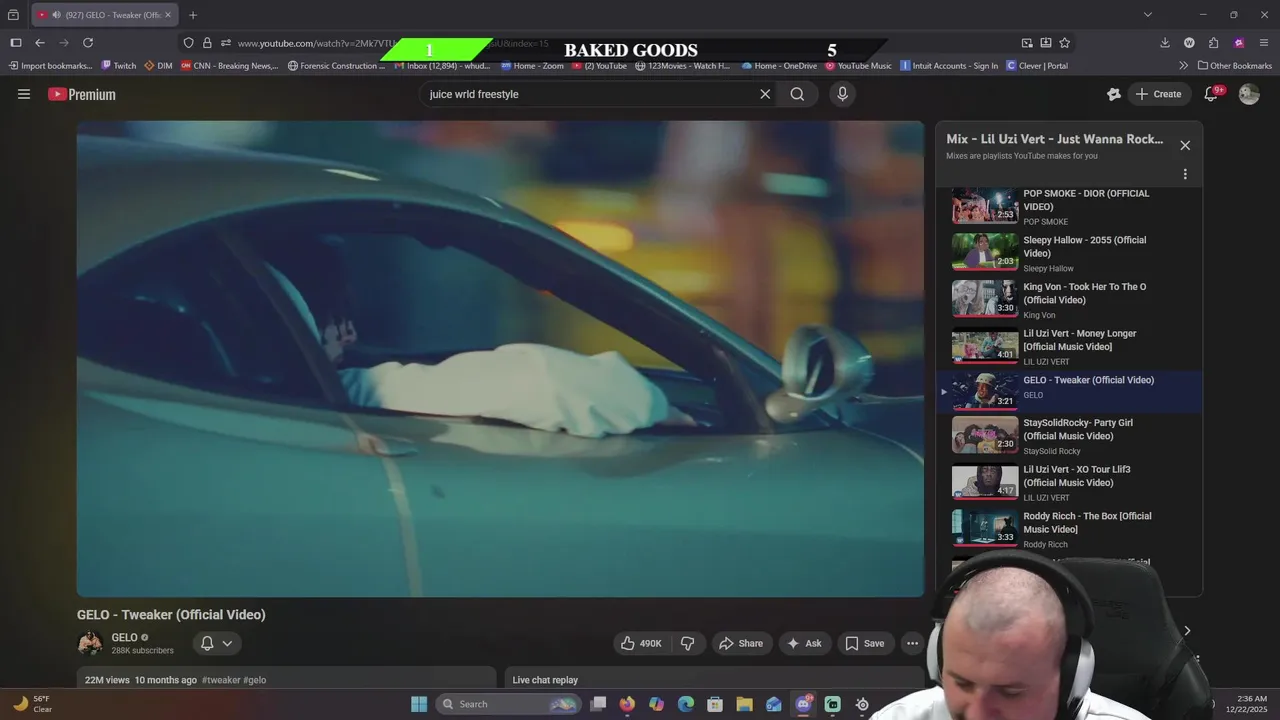
Task: Open YouTube notifications bell
Action: tap(1211, 94)
